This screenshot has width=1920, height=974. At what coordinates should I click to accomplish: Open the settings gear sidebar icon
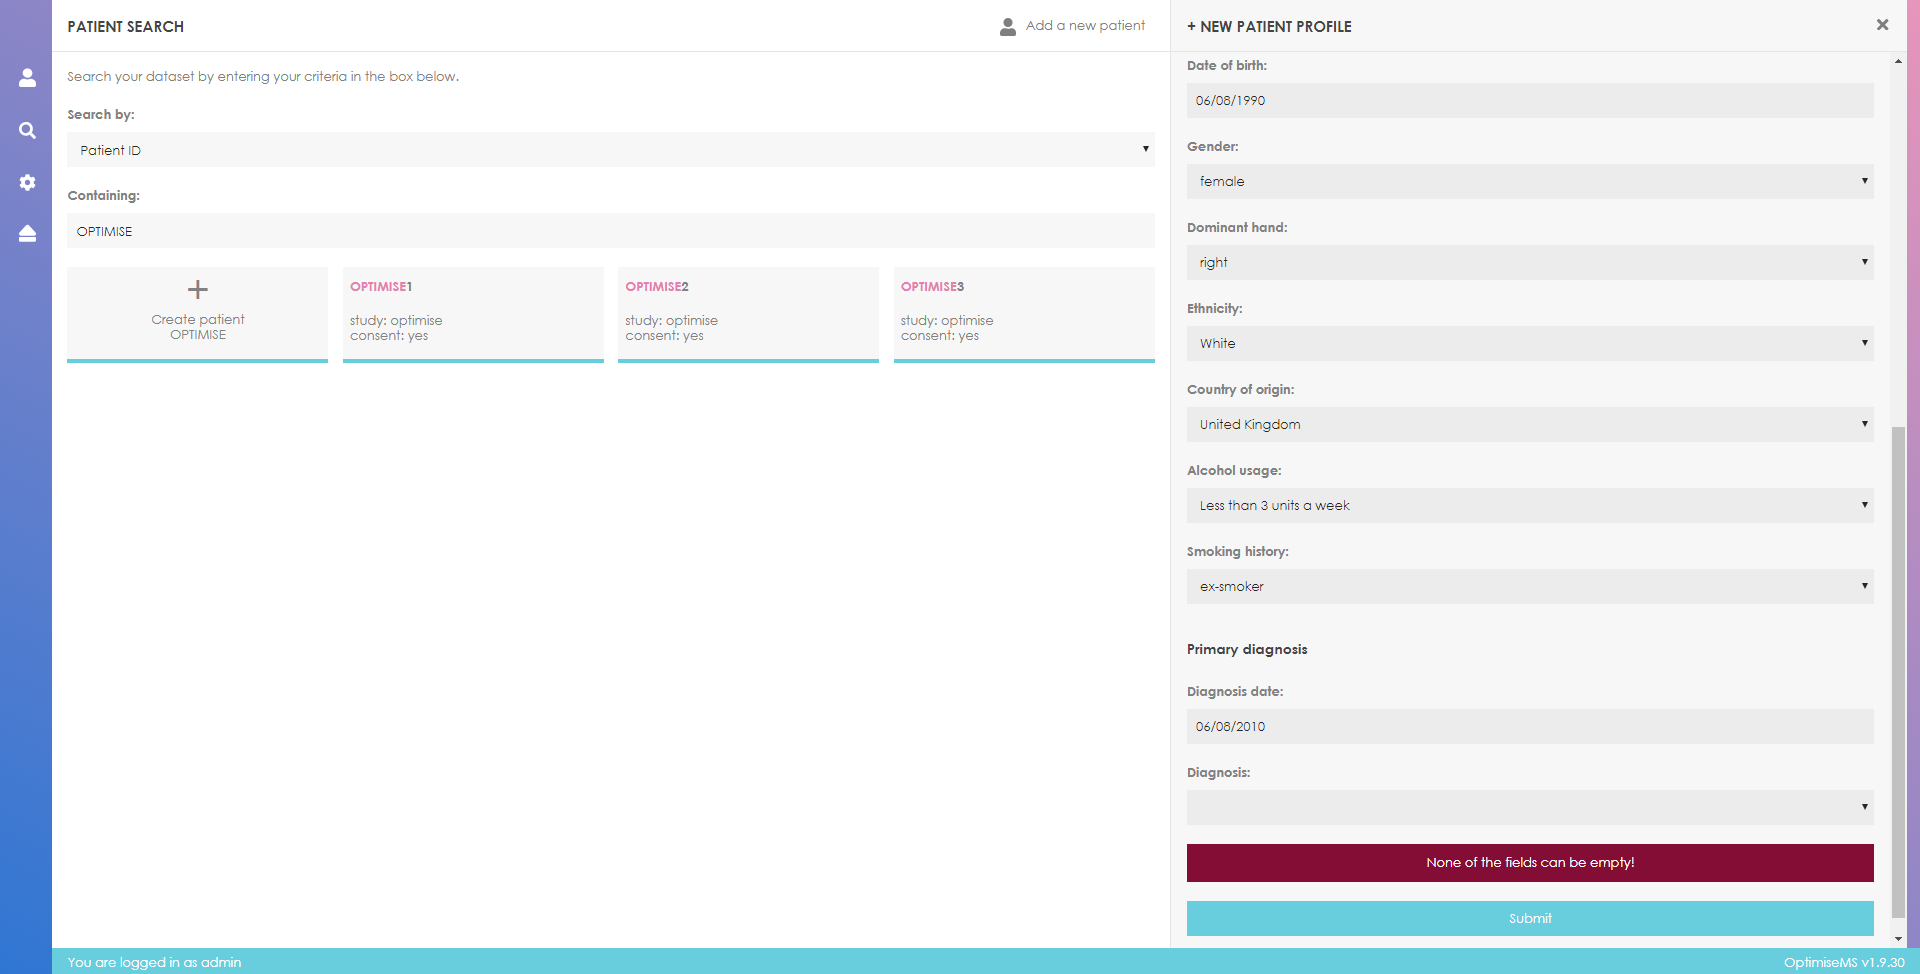pyautogui.click(x=27, y=182)
